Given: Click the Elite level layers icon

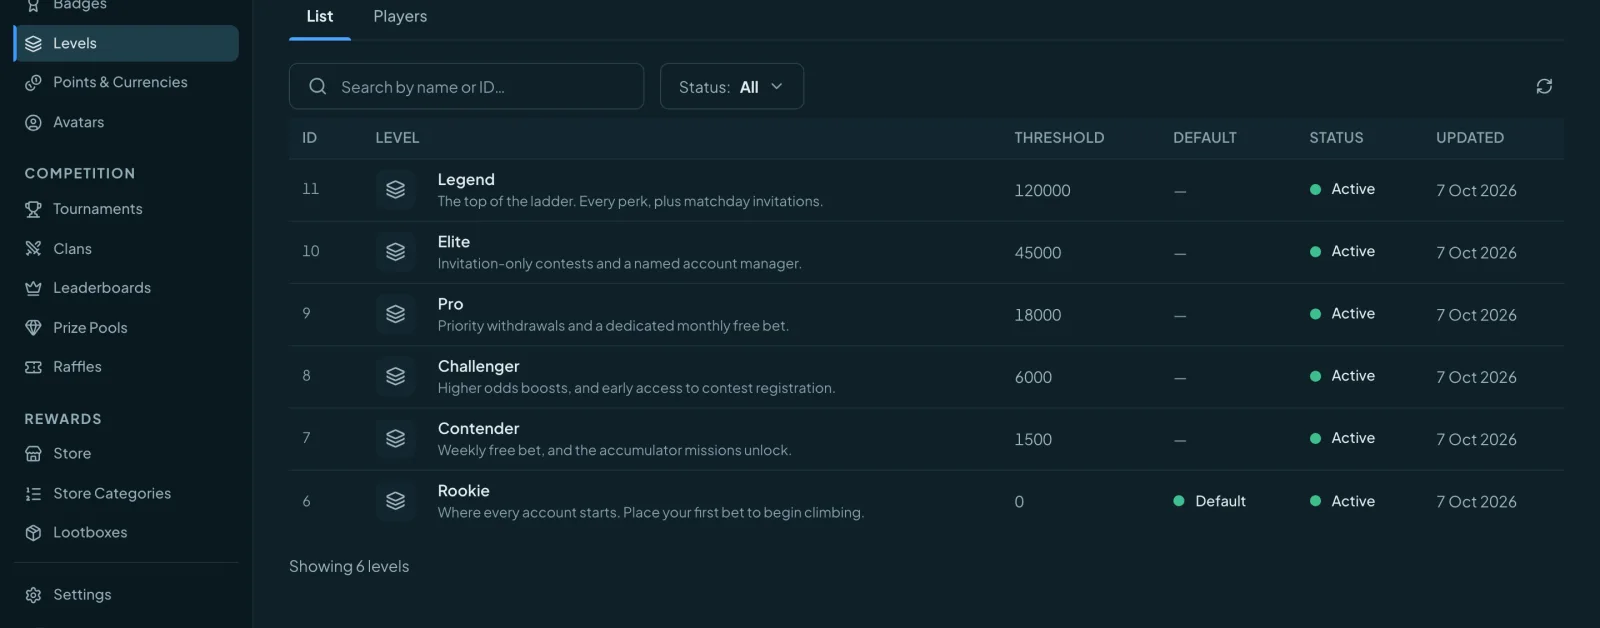Looking at the screenshot, I should (396, 251).
